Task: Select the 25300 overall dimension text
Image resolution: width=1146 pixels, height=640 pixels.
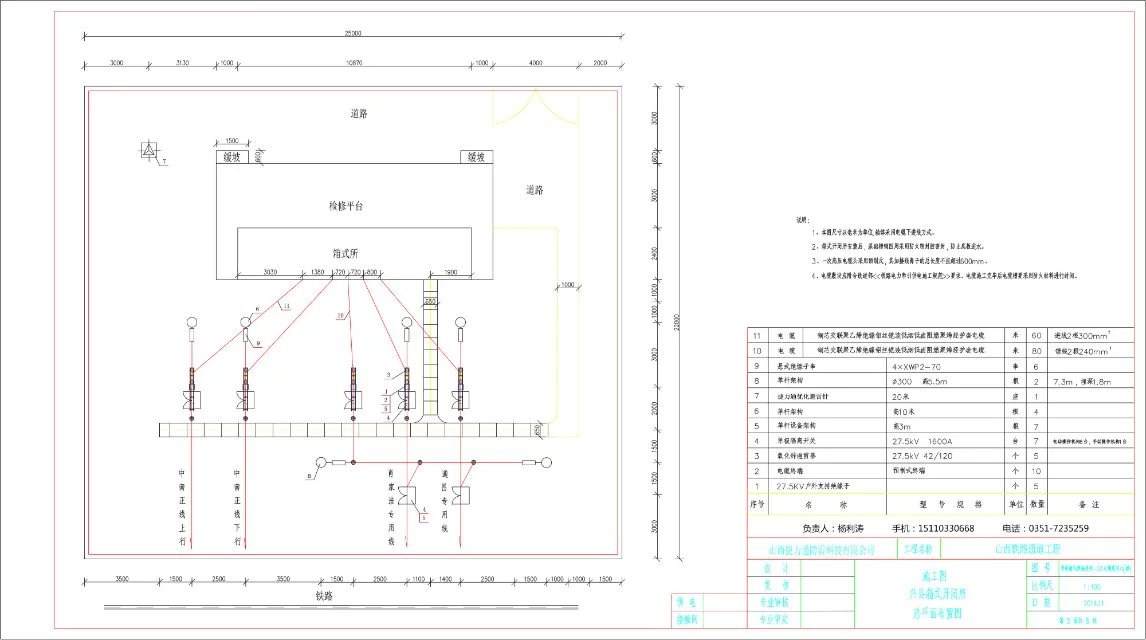Action: click(x=352, y=34)
